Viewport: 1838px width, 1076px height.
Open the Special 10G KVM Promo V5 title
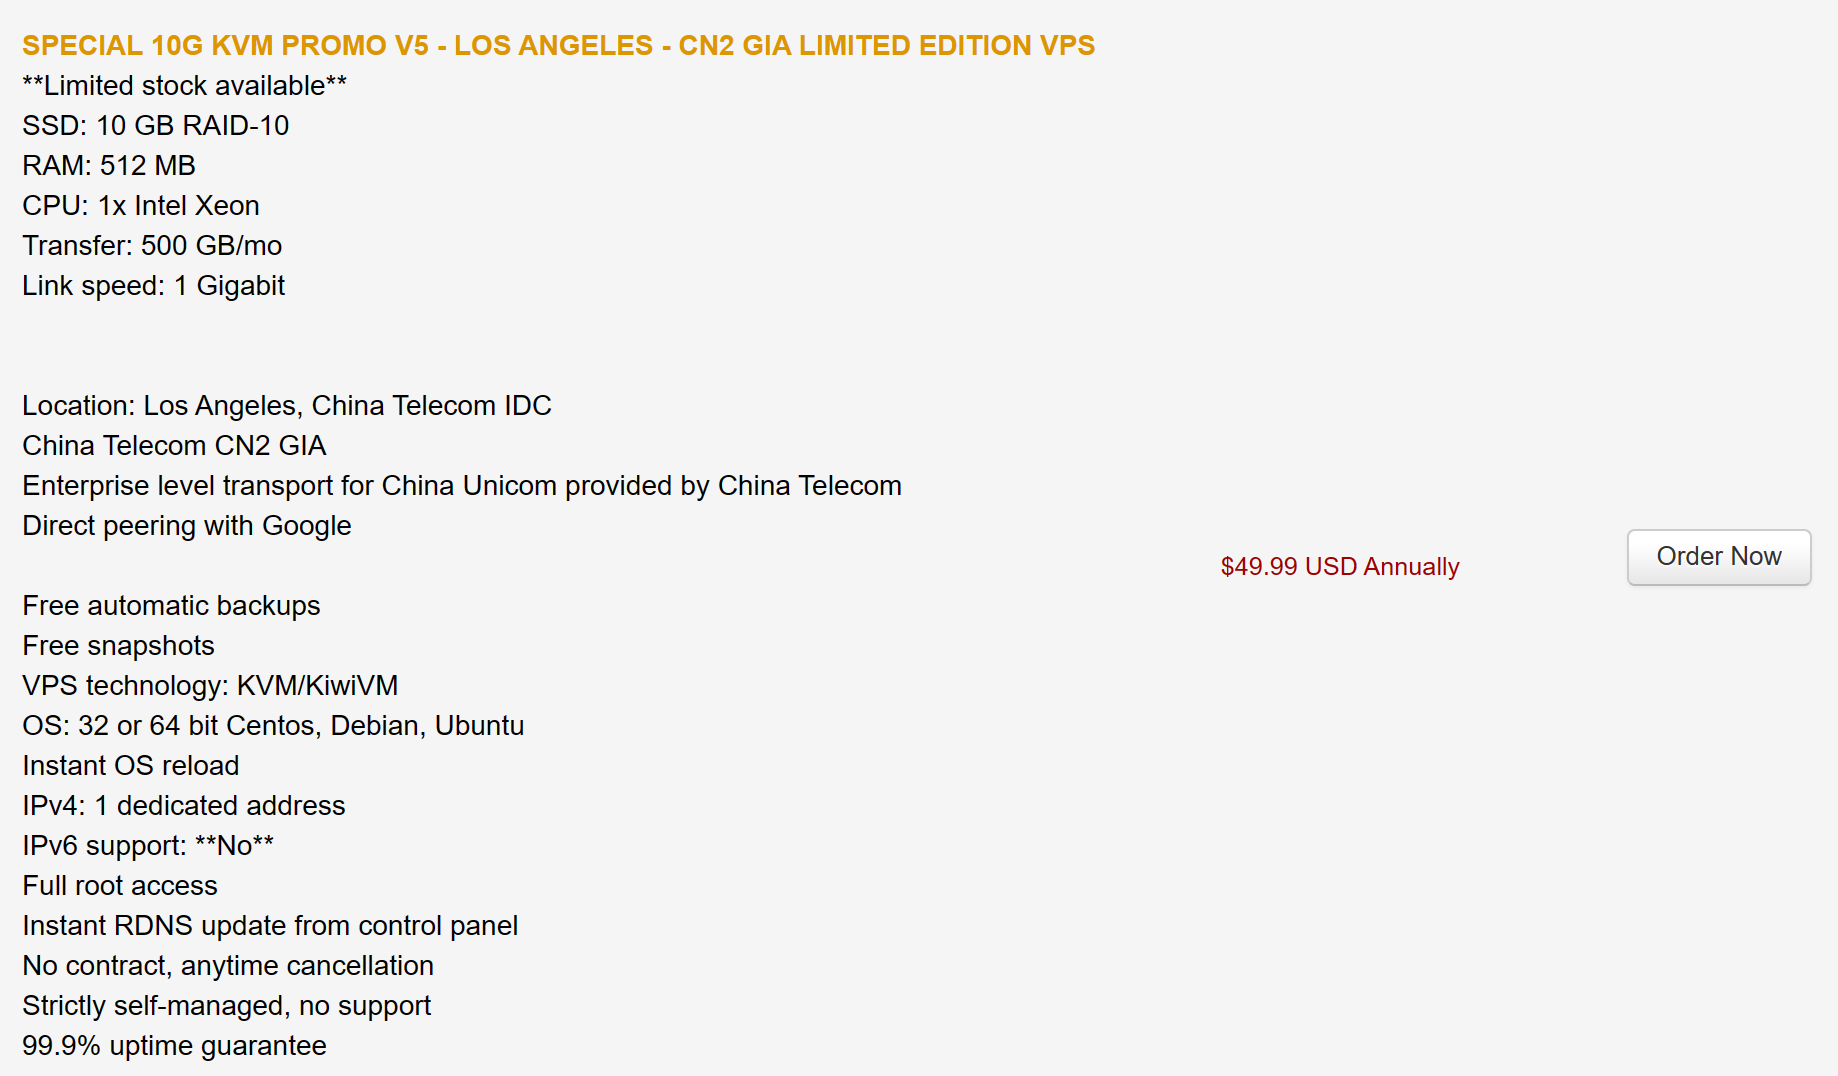[558, 46]
